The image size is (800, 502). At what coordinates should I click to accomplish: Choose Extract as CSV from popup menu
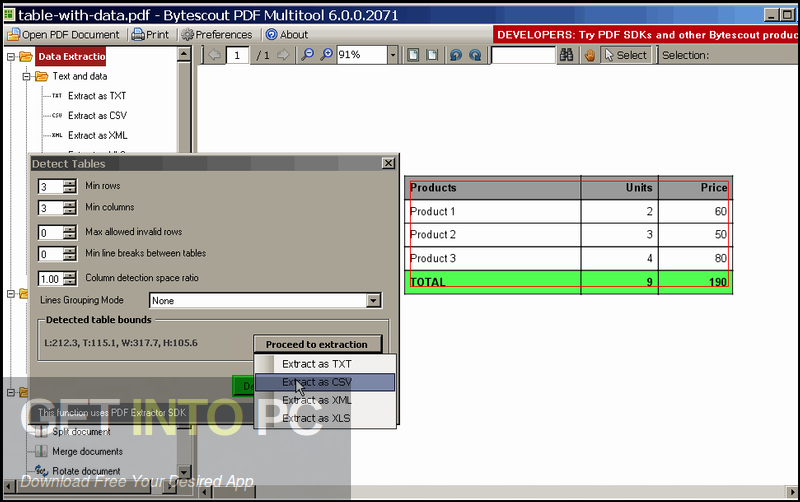[325, 382]
